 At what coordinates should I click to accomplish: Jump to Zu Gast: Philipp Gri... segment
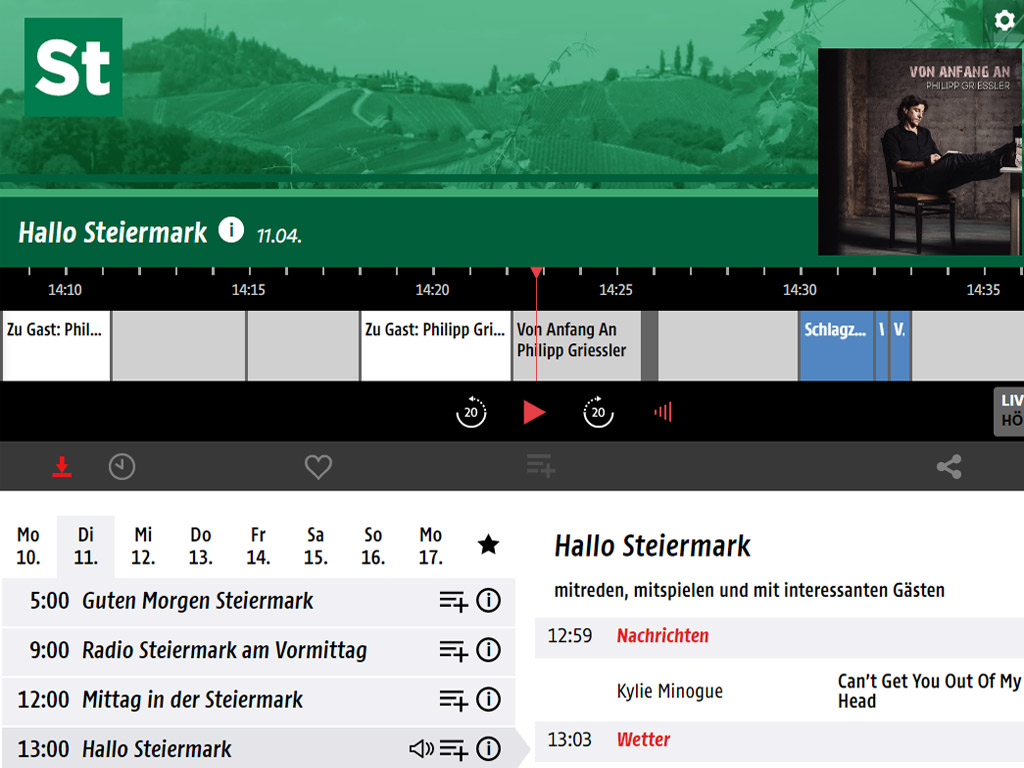point(436,345)
